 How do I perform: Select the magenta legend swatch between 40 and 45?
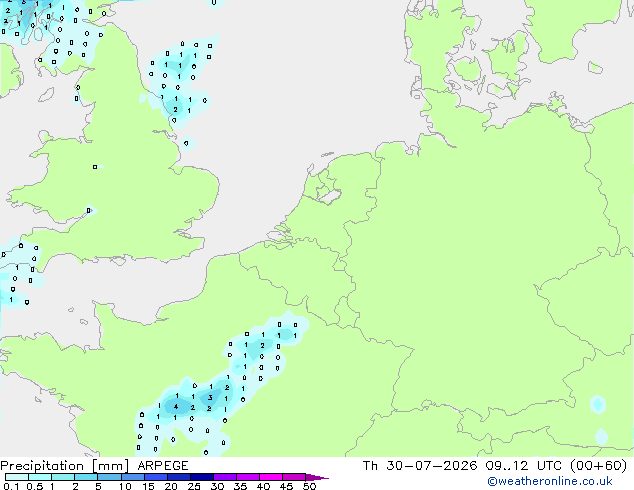pos(271,477)
